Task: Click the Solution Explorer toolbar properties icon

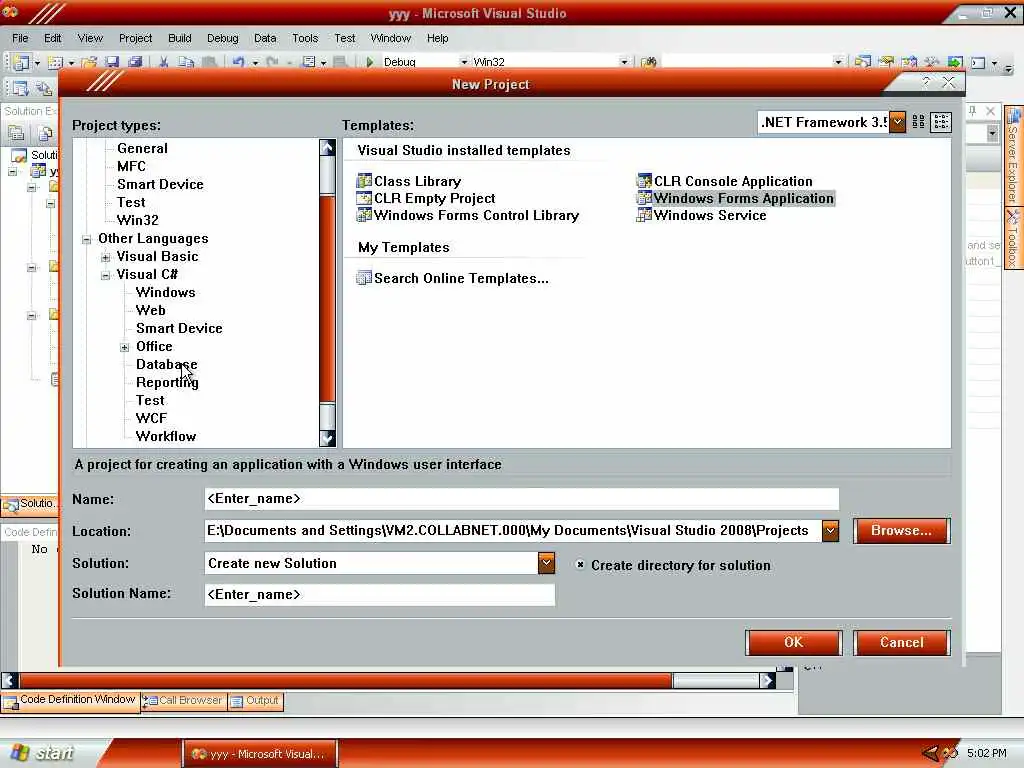Action: click(x=16, y=134)
